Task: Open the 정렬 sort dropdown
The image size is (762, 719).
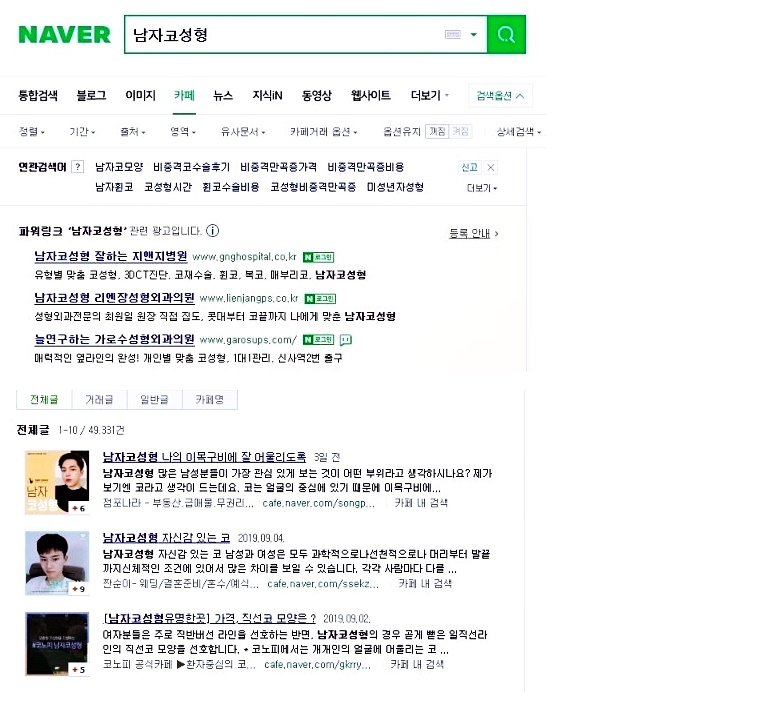Action: click(x=32, y=132)
